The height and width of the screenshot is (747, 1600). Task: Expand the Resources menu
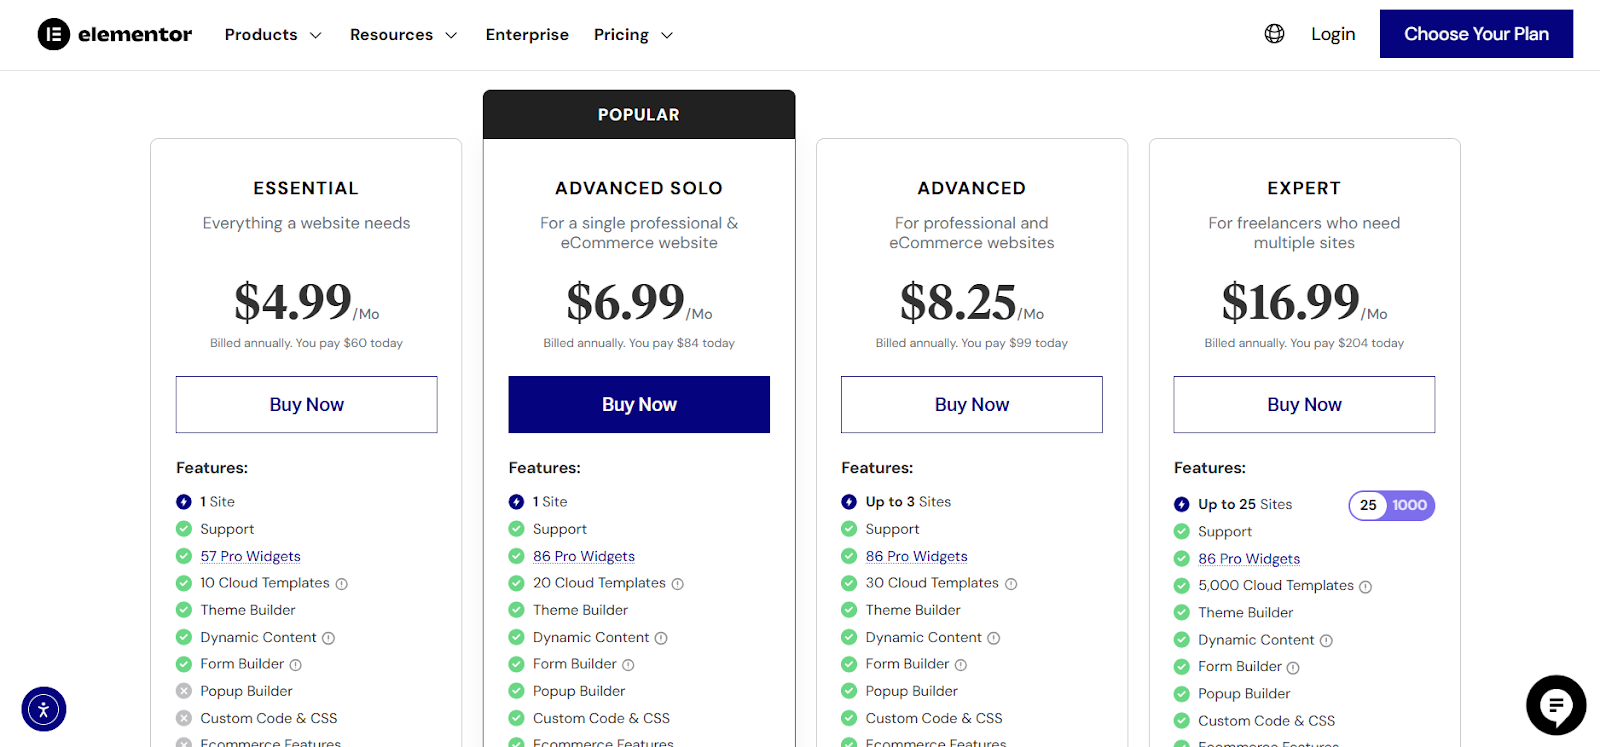click(x=404, y=35)
